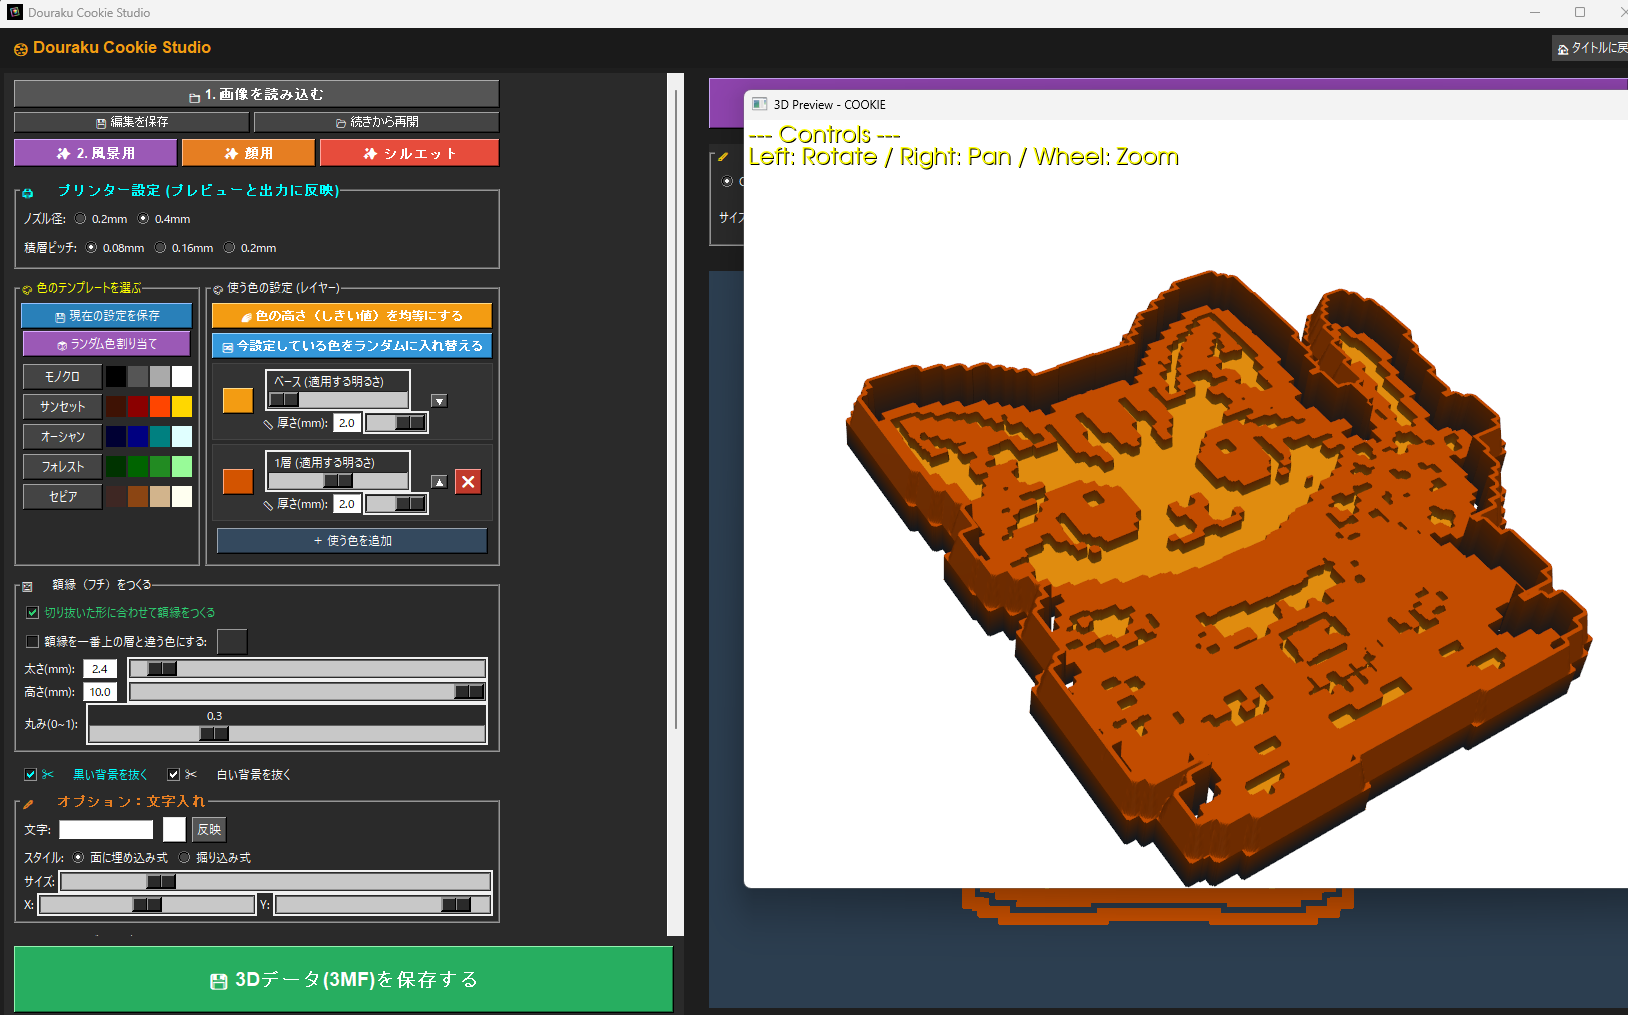Select 掘り込み式 style radio
The width and height of the screenshot is (1628, 1015).
pyautogui.click(x=184, y=858)
